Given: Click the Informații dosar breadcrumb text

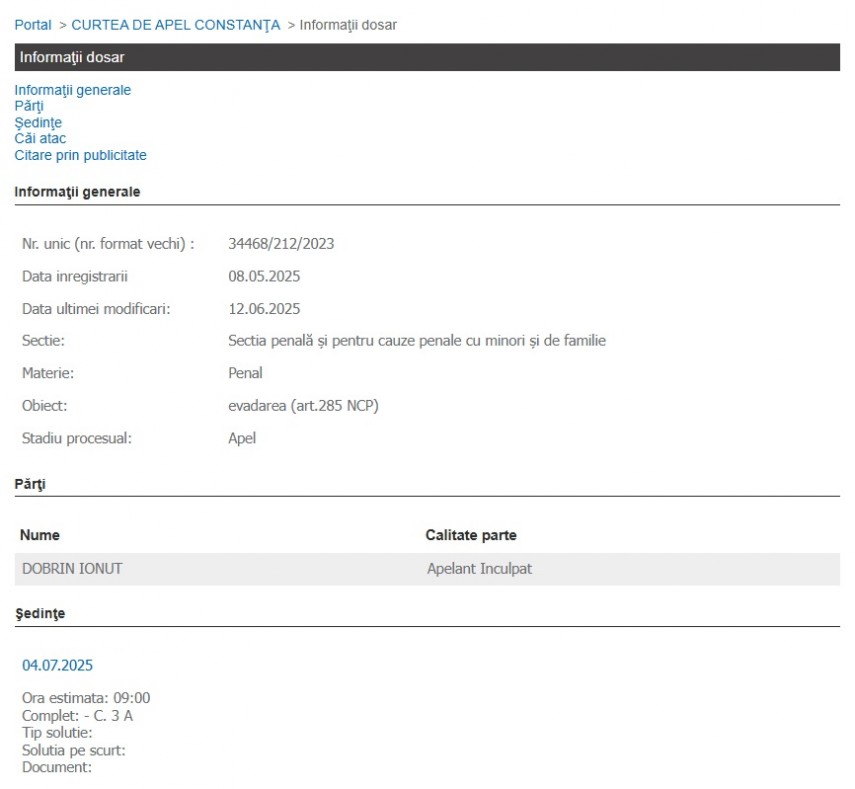Looking at the screenshot, I should 348,25.
